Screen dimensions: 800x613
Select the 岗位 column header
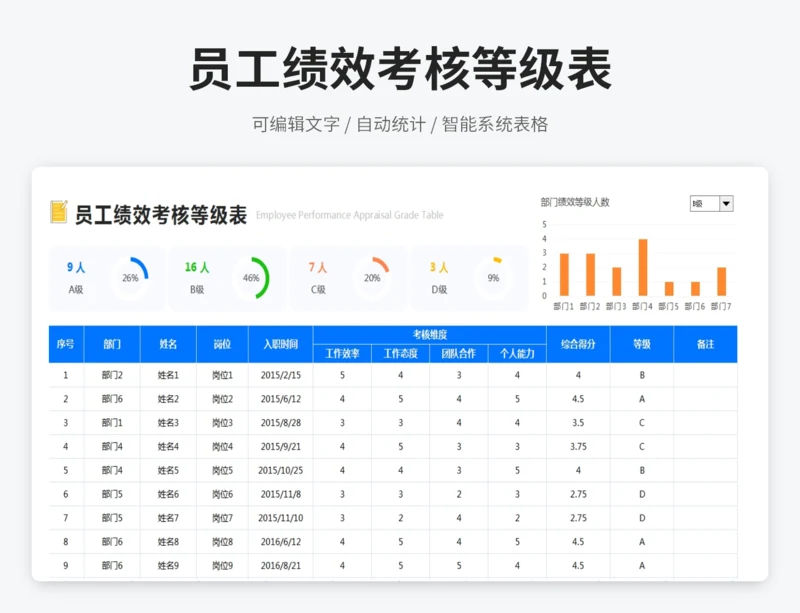pos(222,344)
